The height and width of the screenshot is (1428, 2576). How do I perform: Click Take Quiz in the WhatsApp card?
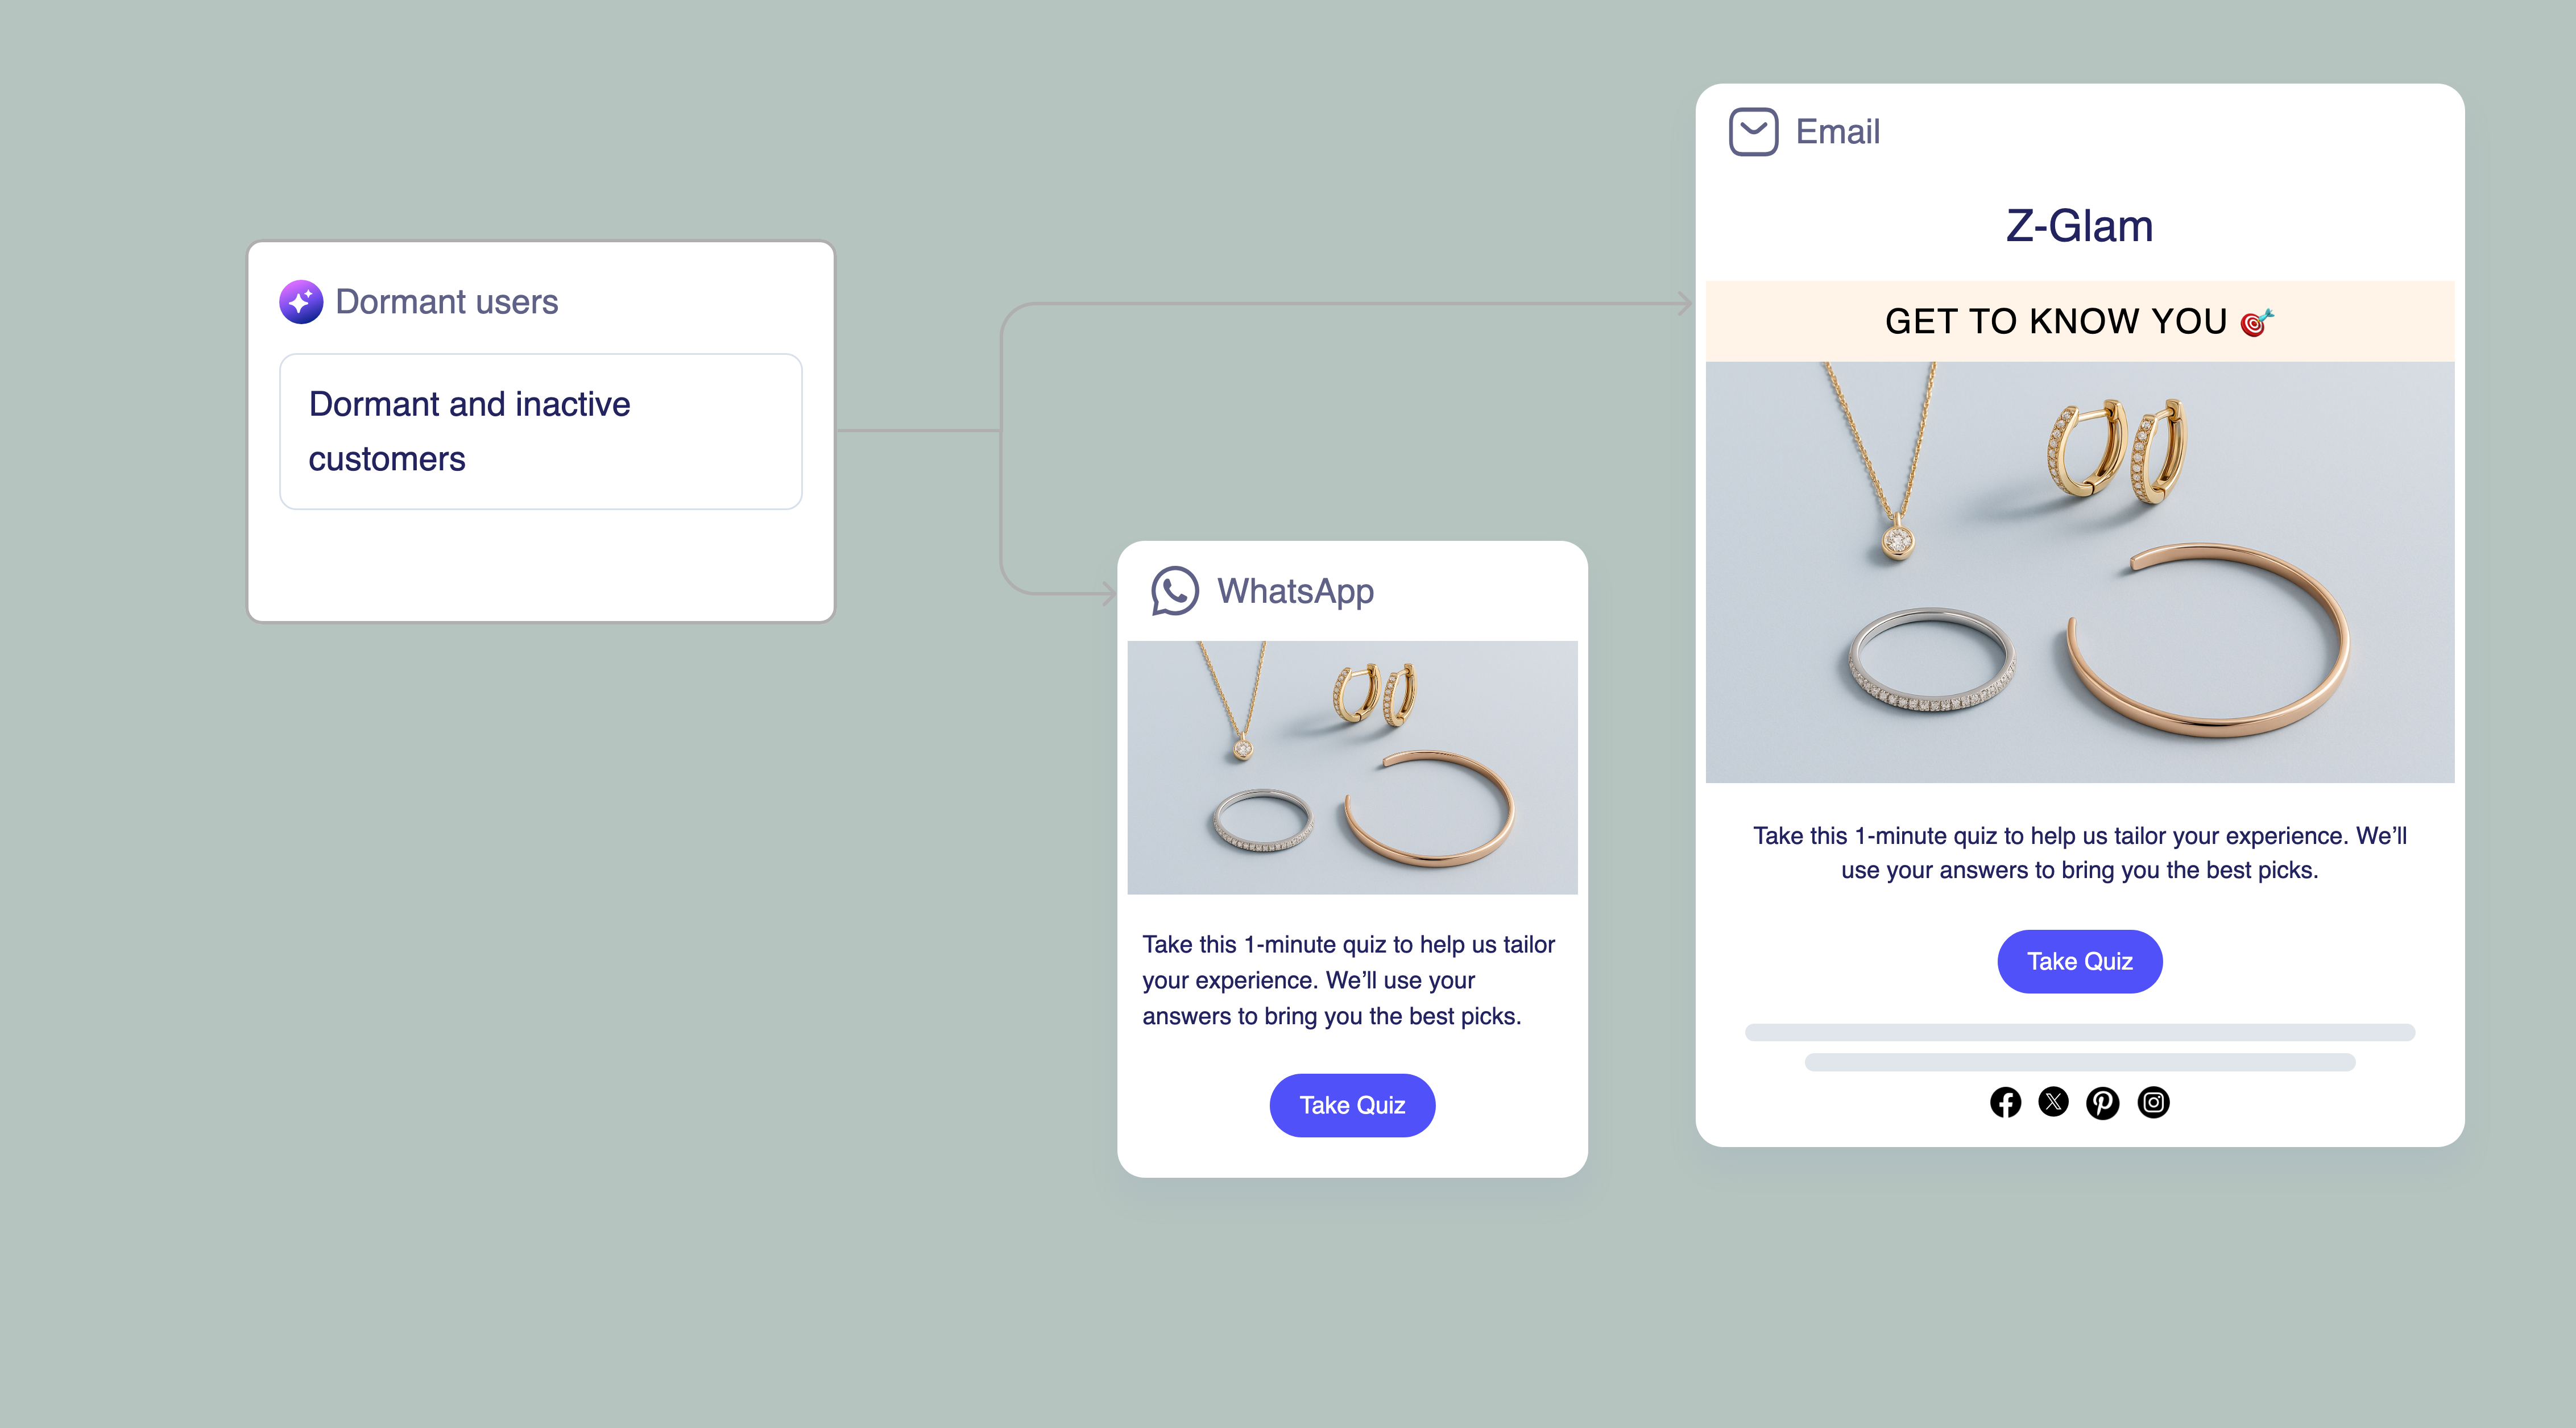pos(1352,1105)
